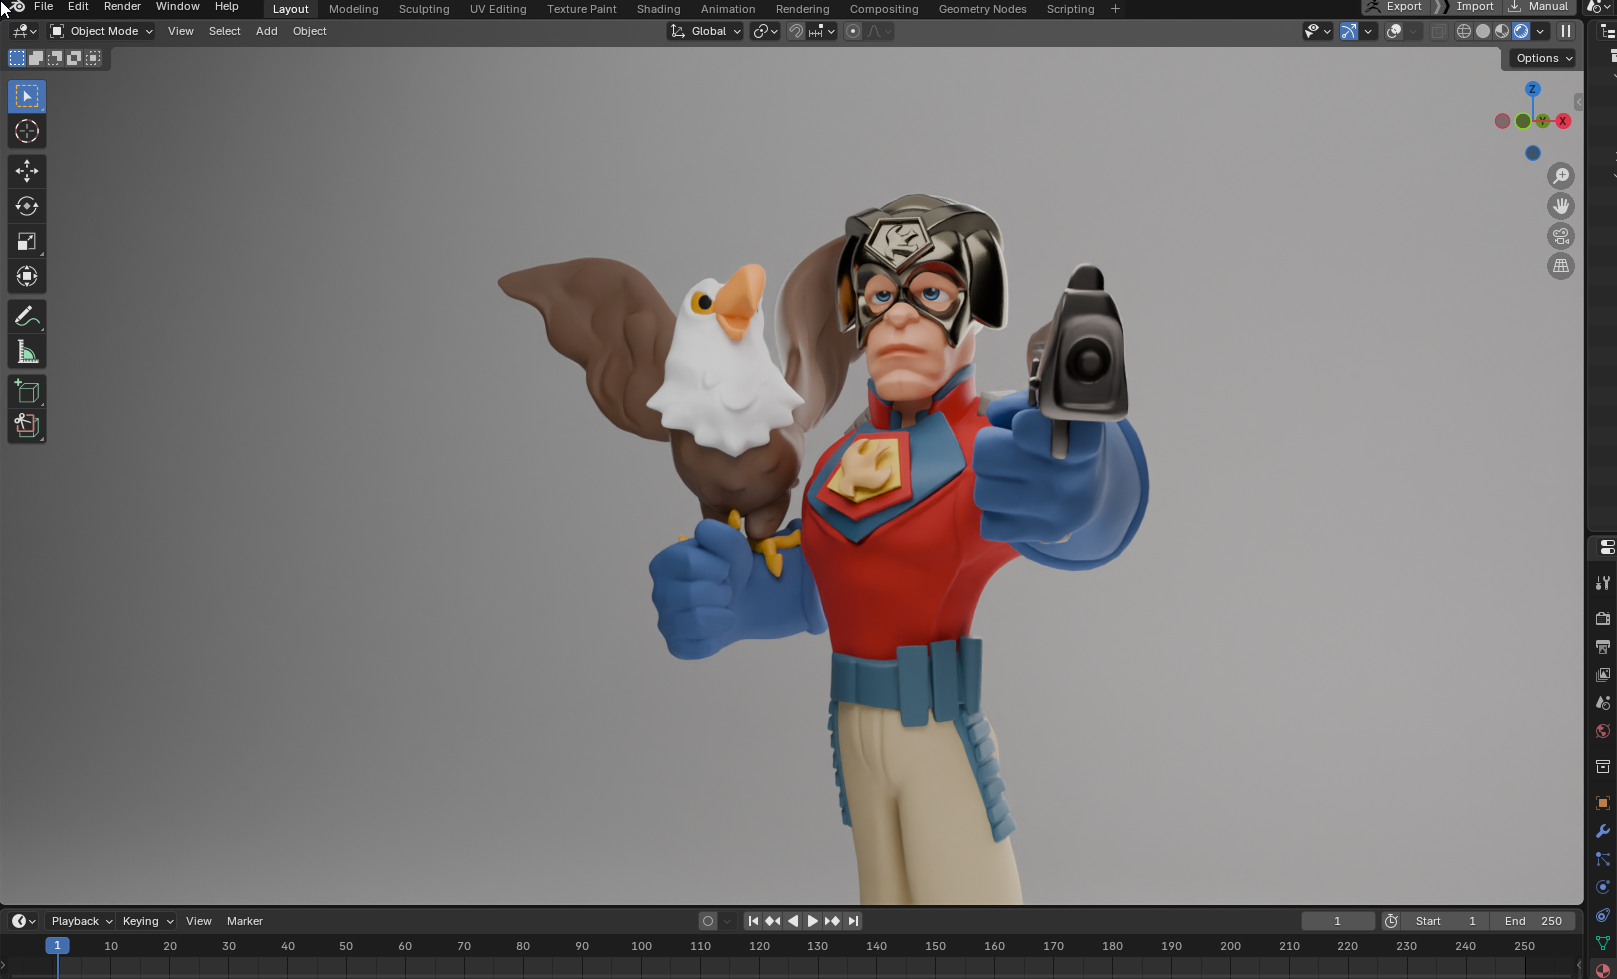
Task: Open the transform pivot point dropdown
Action: (x=766, y=31)
